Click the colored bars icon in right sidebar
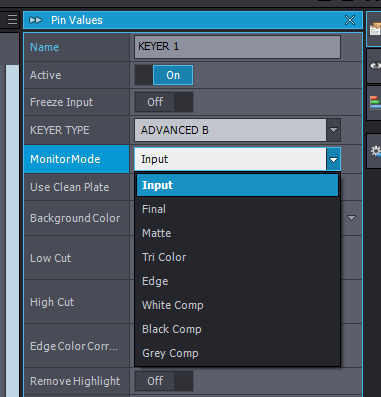The height and width of the screenshot is (397, 381). [375, 102]
